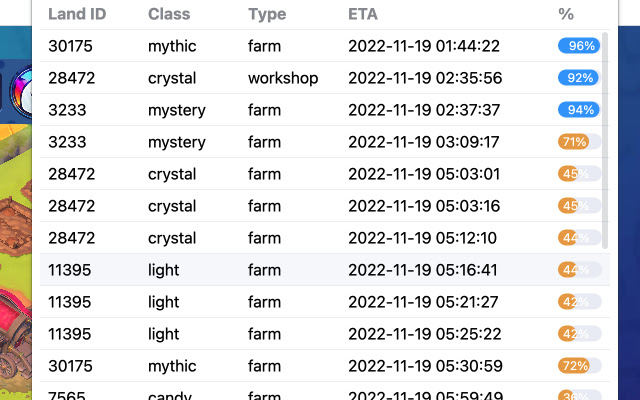
Task: Click the 92% blue progress pill
Action: click(x=579, y=78)
